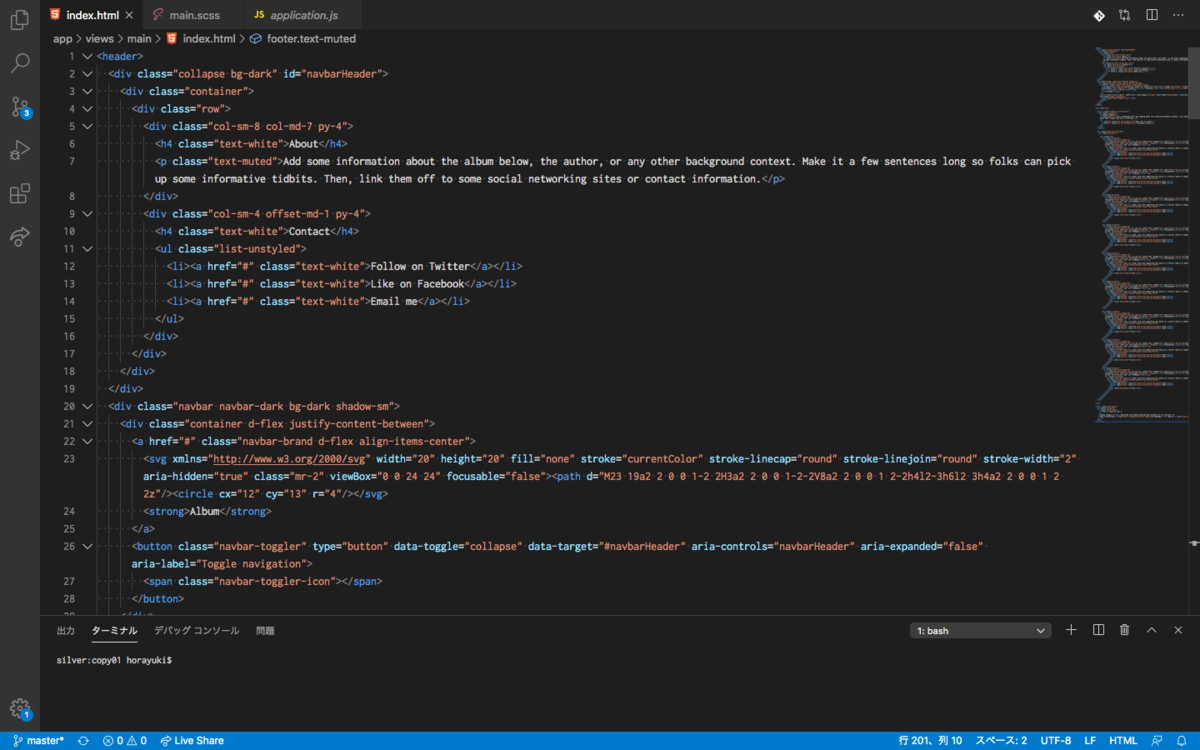Image resolution: width=1200 pixels, height=750 pixels.
Task: Place cursor on 'Email me' text
Action: 393,301
